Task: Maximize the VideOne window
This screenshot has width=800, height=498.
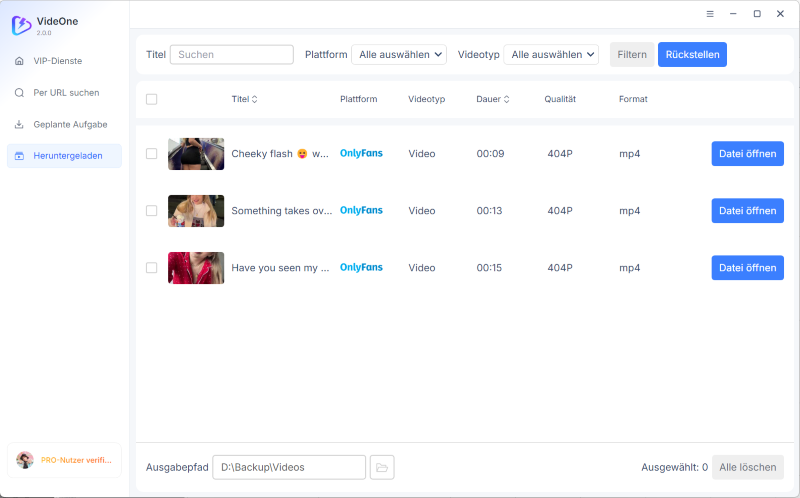Action: pos(757,14)
